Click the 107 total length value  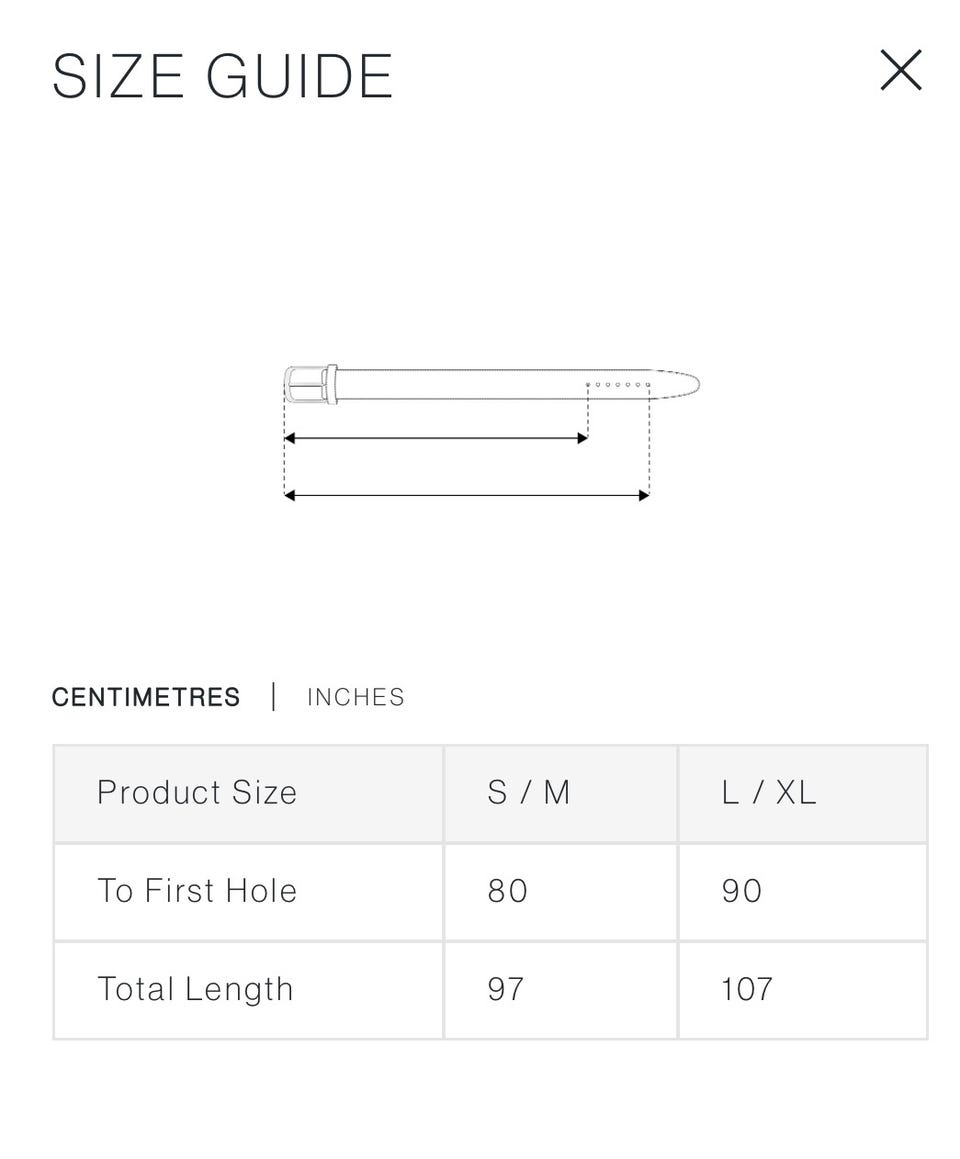[747, 989]
